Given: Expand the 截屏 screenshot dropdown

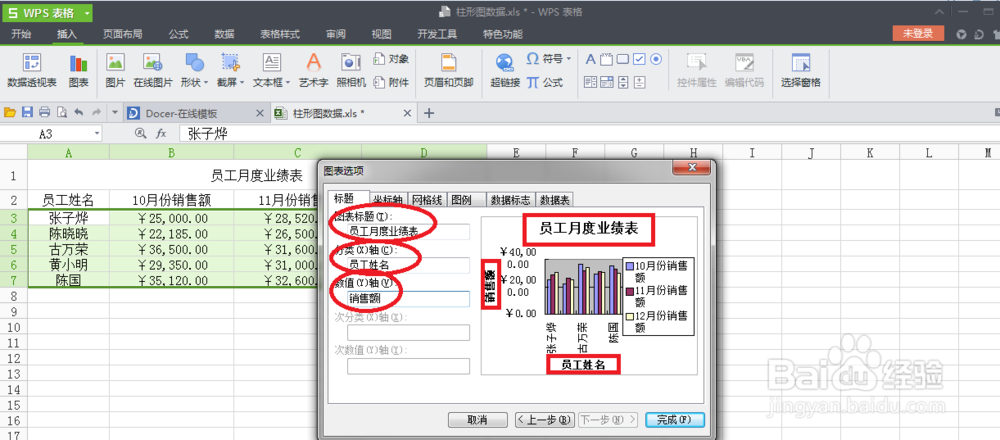Looking at the screenshot, I should 241,83.
